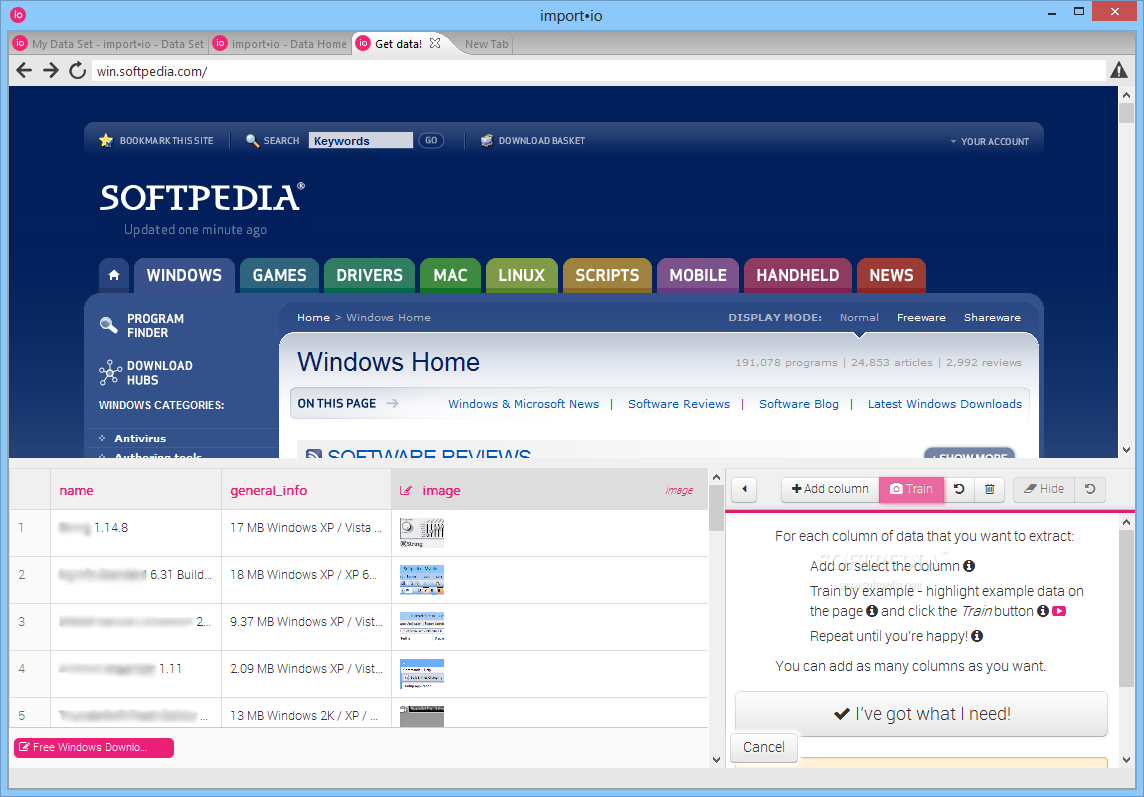Switch to My Data Set tab

click(x=109, y=44)
